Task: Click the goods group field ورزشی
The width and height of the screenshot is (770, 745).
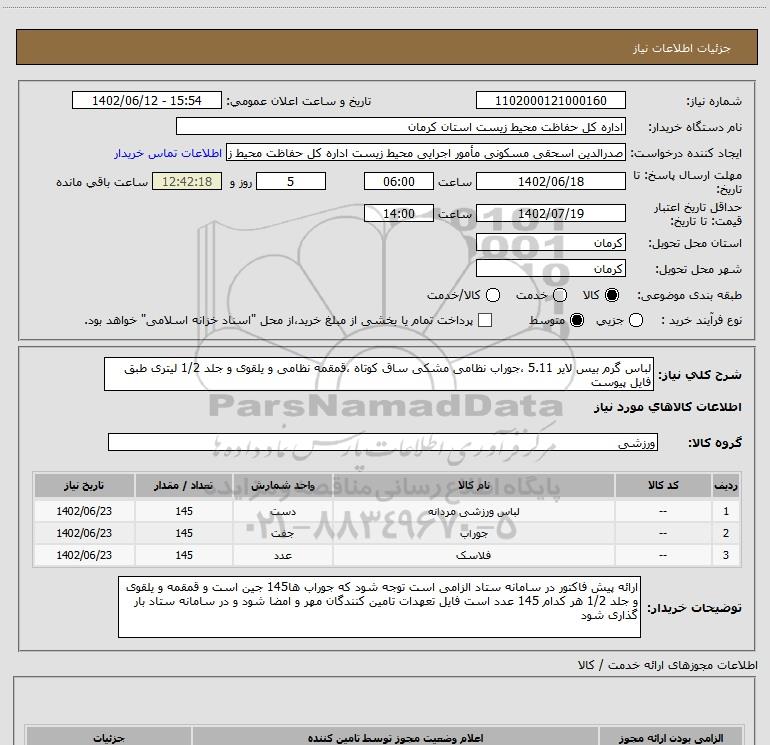Action: (383, 442)
